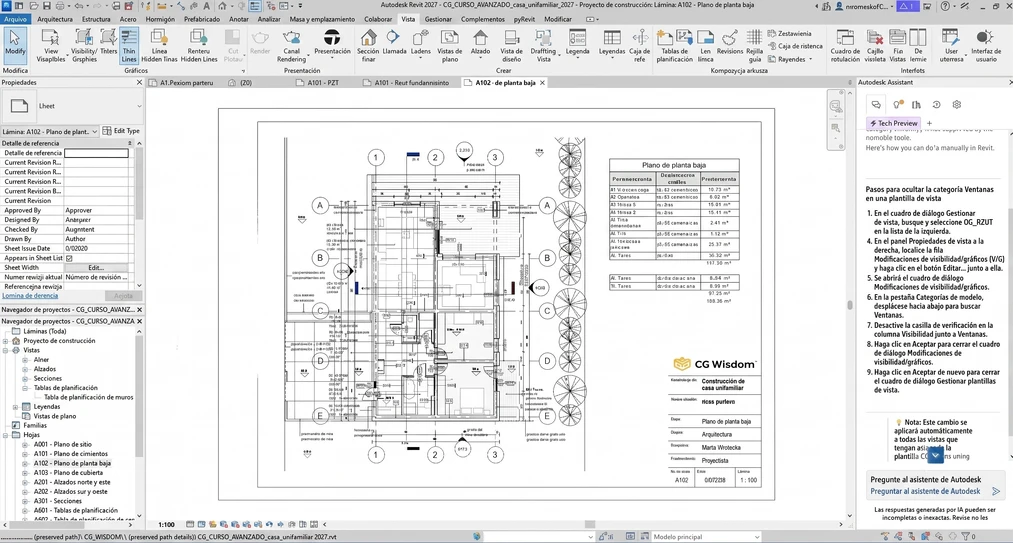Click the Edit Type button
This screenshot has height=543, width=1013.
[x=121, y=131]
